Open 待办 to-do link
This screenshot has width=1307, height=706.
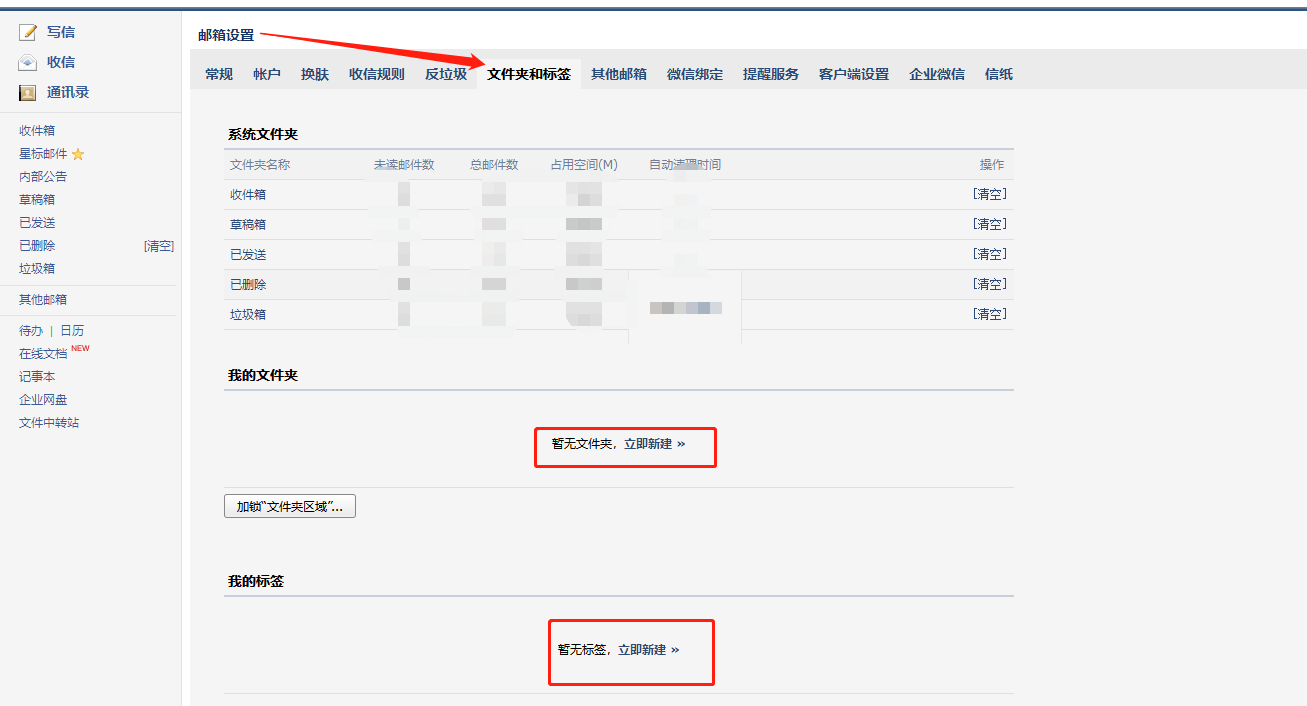(31, 331)
